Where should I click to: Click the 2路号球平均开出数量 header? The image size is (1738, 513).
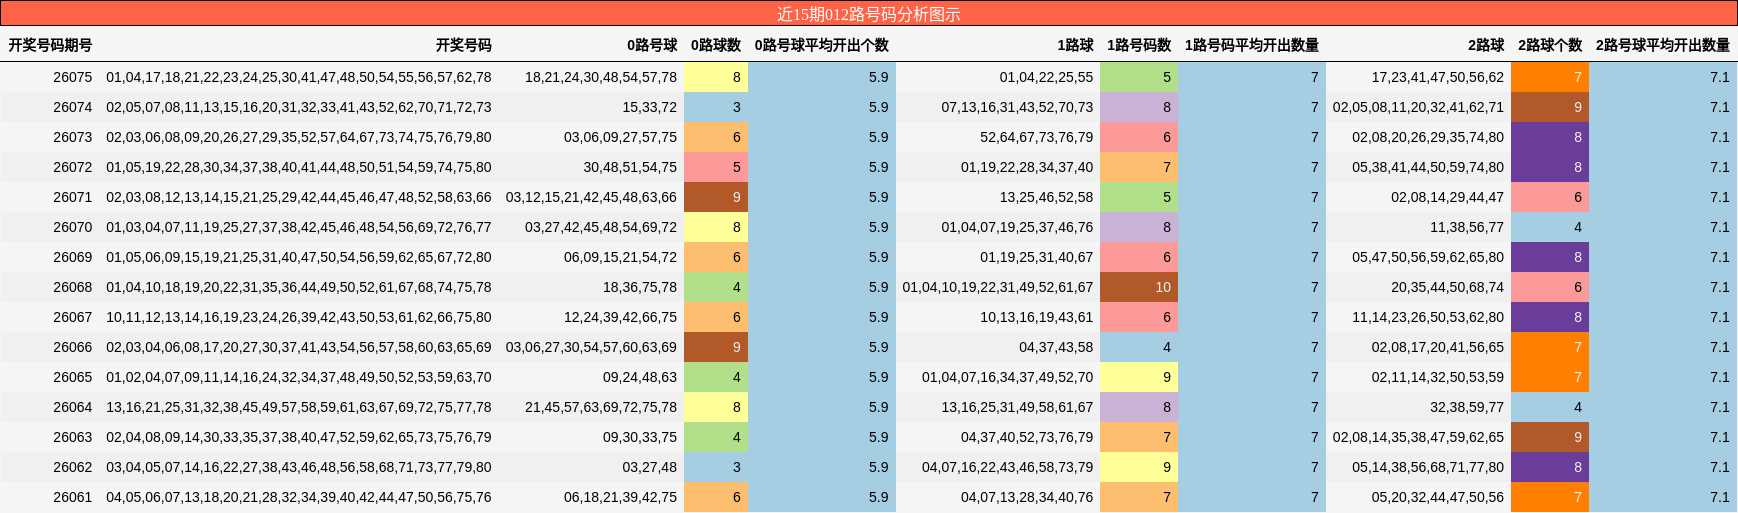[1663, 45]
